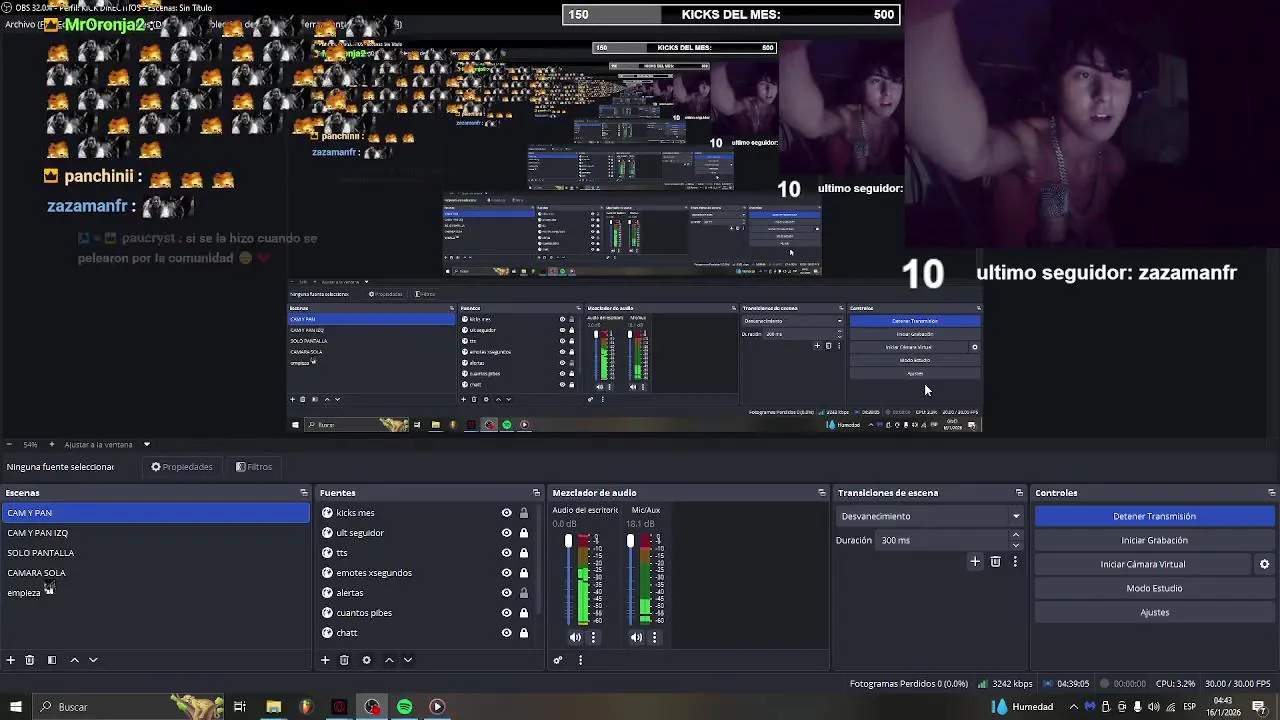The height and width of the screenshot is (720, 1280).
Task: Add a new source in Fuentes panel
Action: tap(325, 660)
